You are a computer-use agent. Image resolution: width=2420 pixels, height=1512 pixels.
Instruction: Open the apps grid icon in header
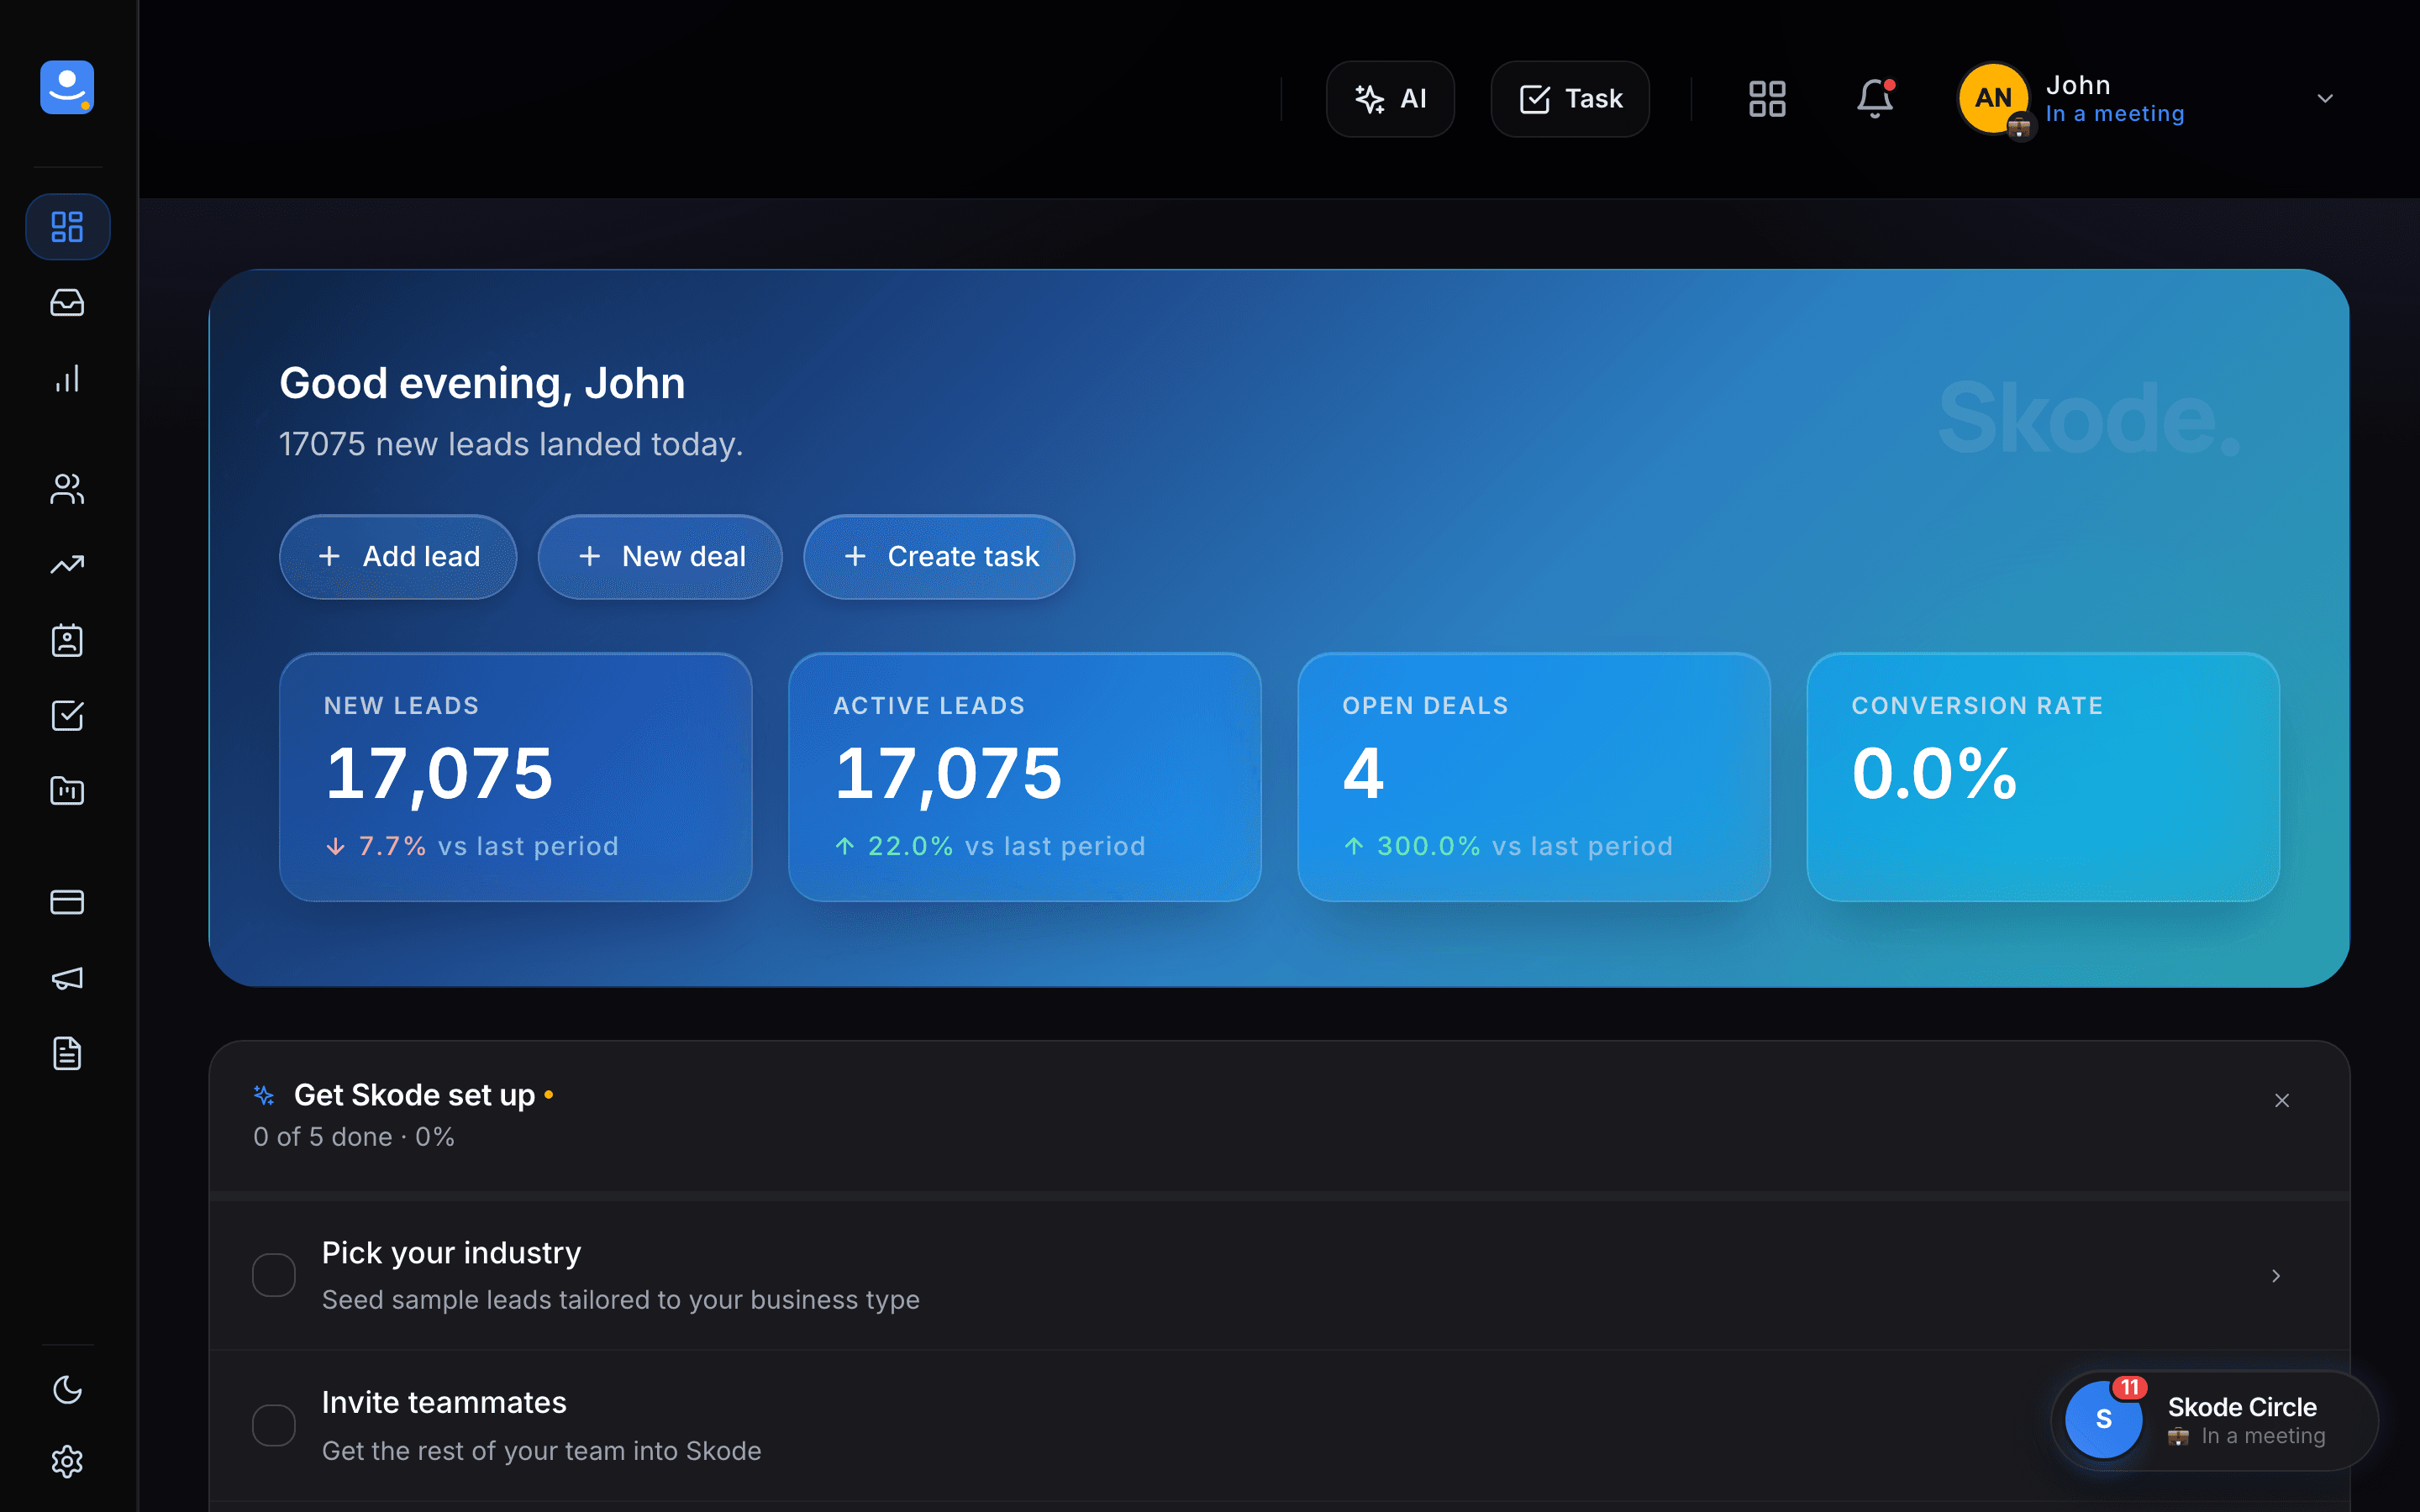tap(1767, 99)
